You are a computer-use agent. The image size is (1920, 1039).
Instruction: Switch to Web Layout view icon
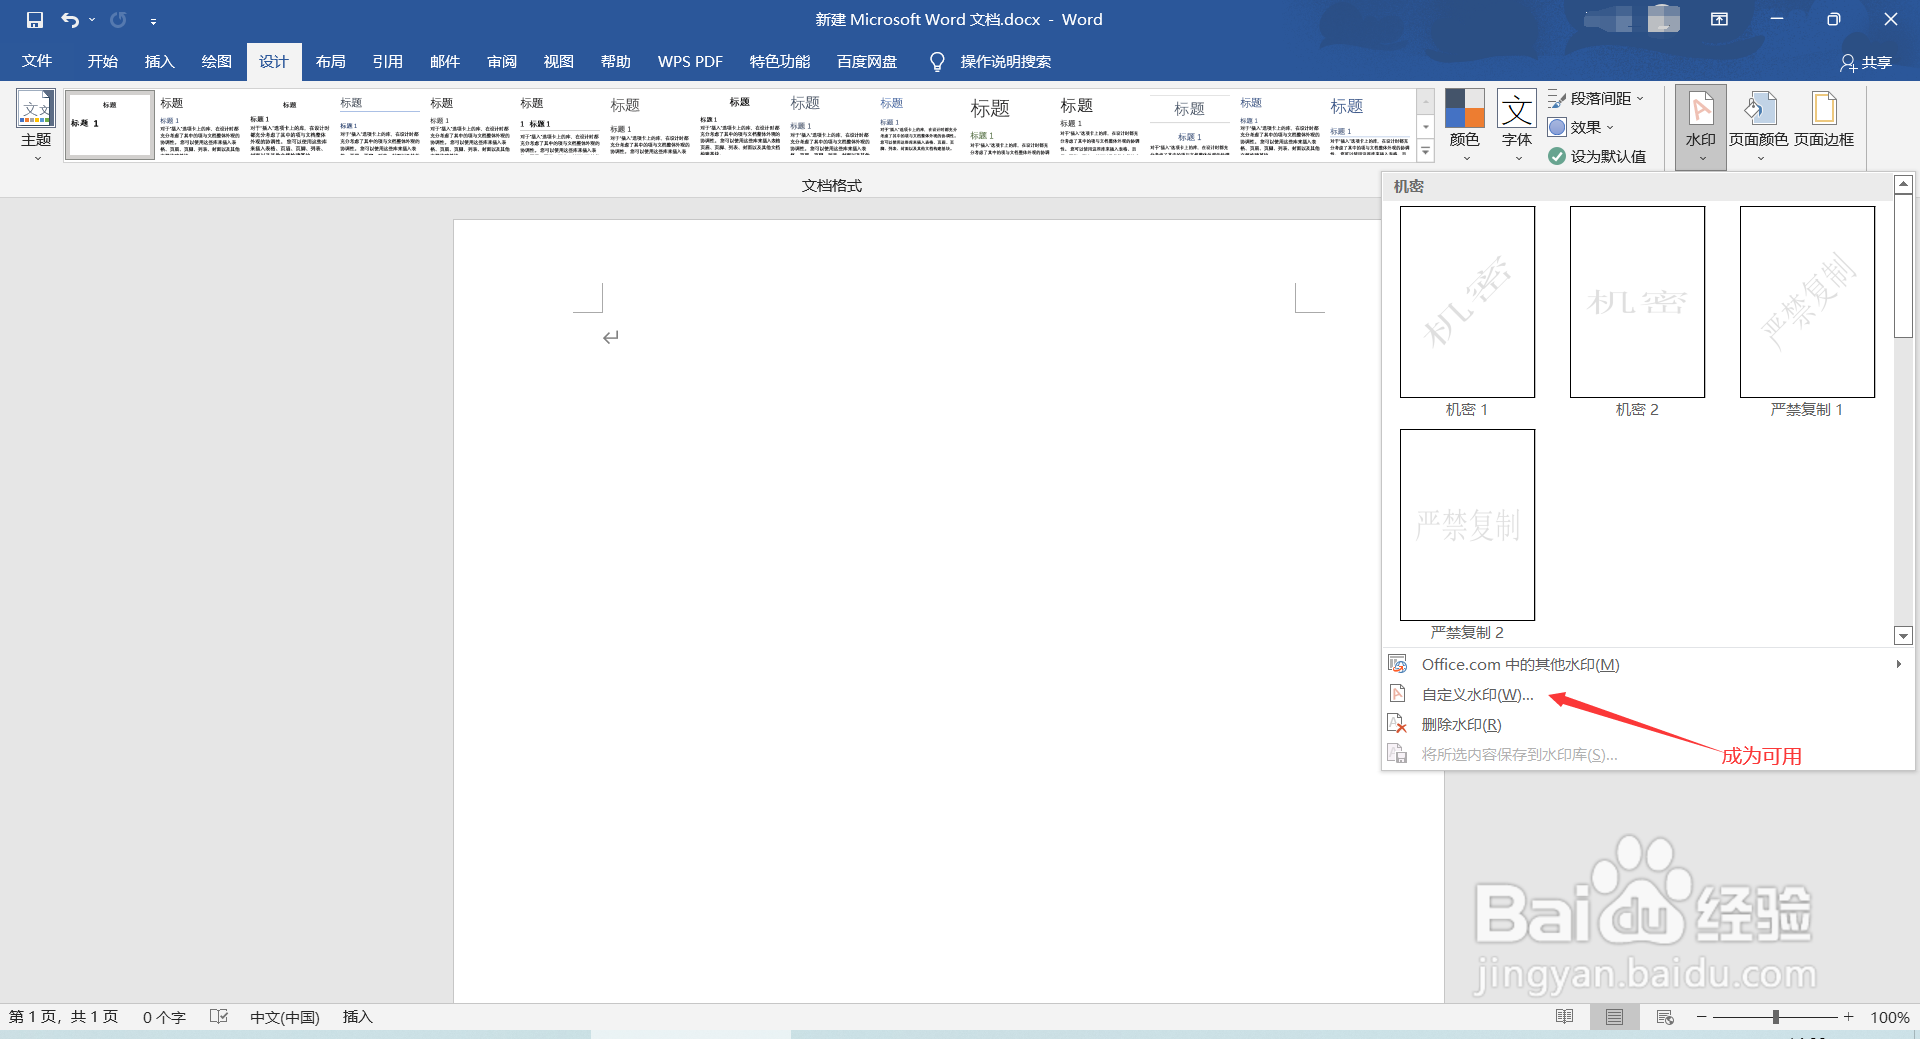click(x=1665, y=1017)
